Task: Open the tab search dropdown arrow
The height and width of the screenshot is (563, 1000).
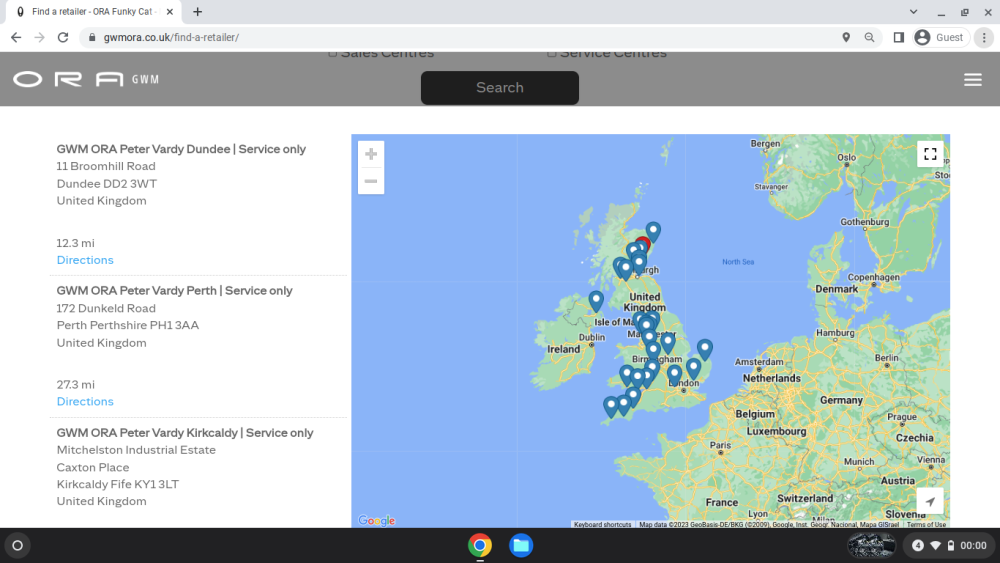Action: pyautogui.click(x=913, y=11)
